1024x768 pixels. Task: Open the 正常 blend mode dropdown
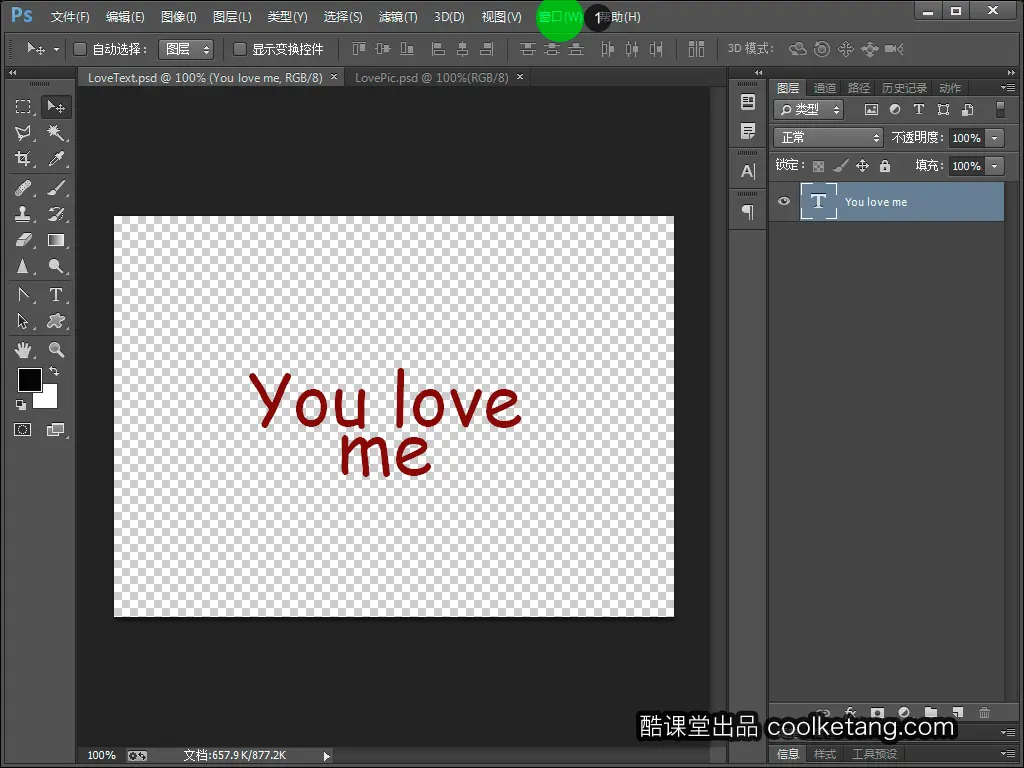coord(828,138)
